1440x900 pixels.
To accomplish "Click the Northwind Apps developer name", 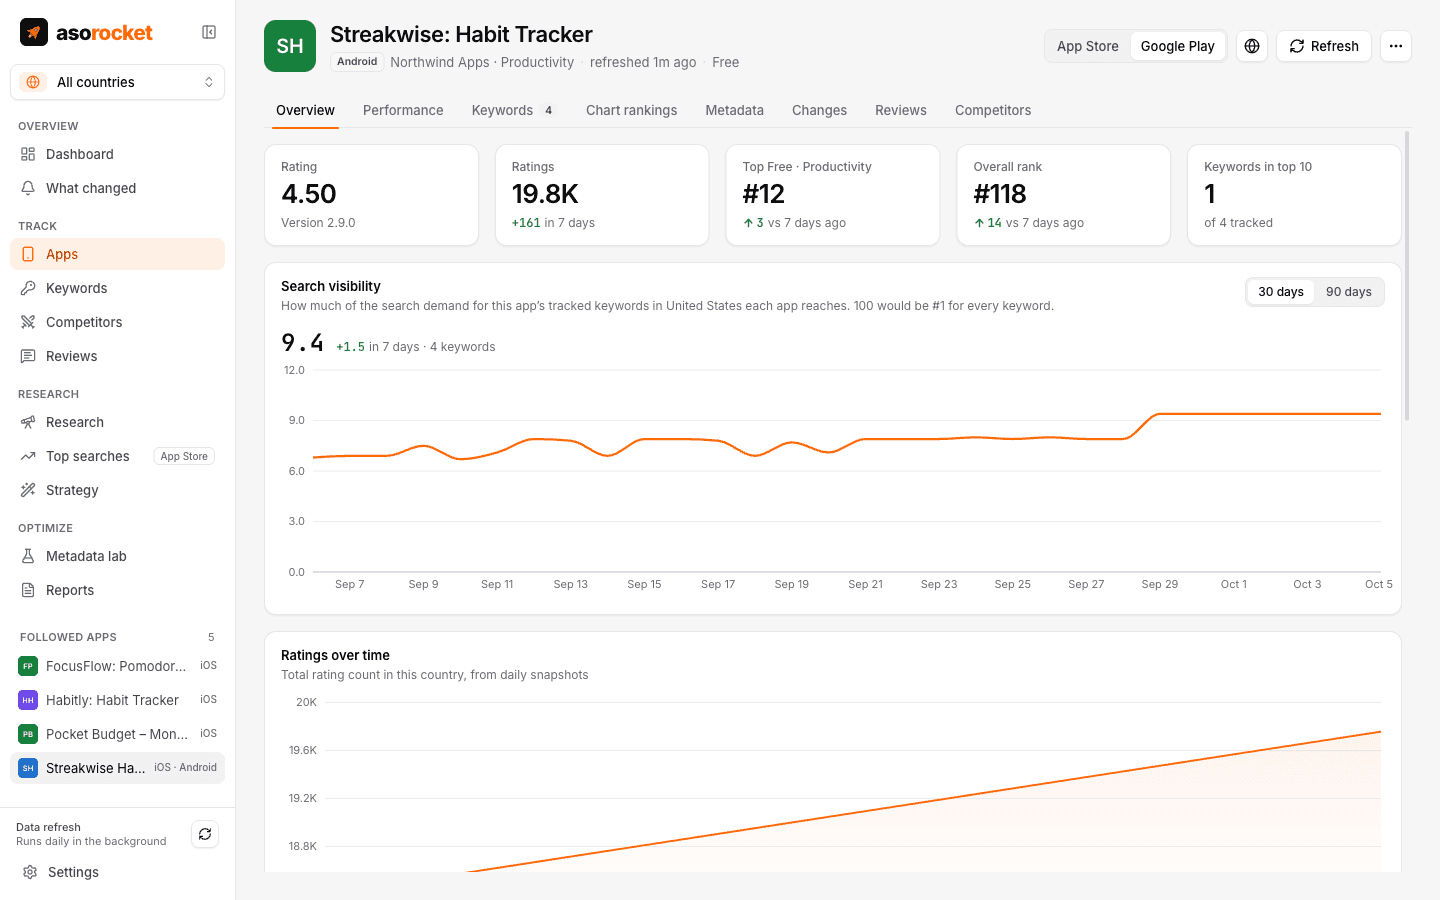I will click(440, 62).
